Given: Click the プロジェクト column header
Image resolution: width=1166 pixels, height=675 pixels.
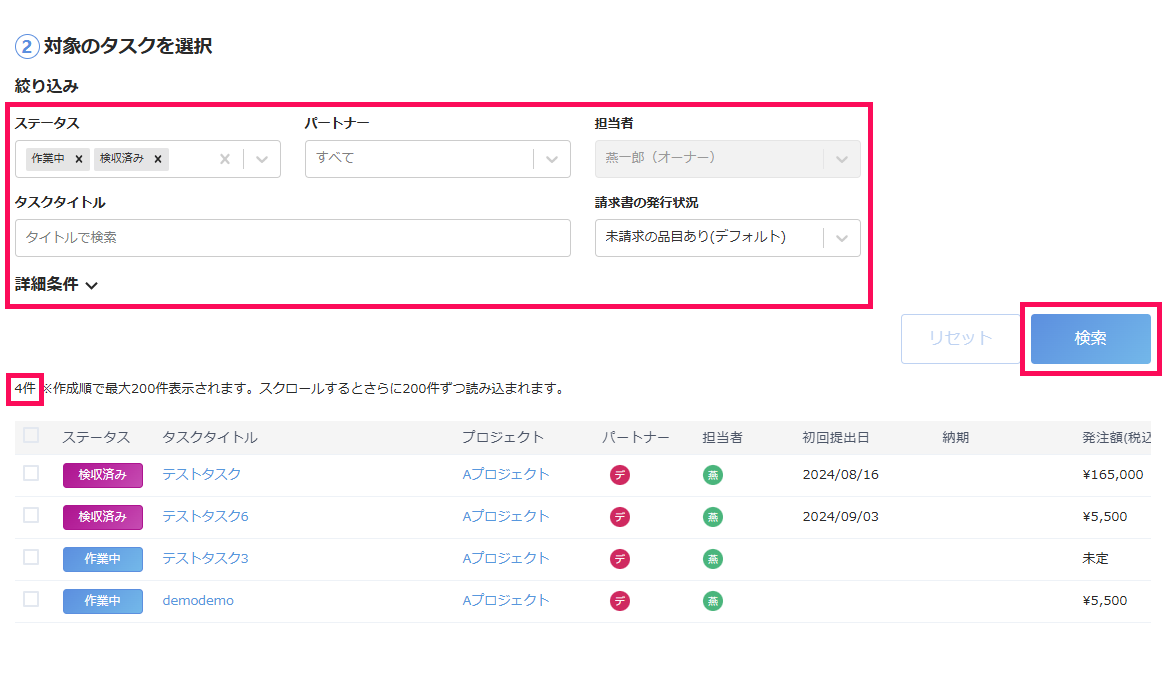Looking at the screenshot, I should tap(503, 438).
